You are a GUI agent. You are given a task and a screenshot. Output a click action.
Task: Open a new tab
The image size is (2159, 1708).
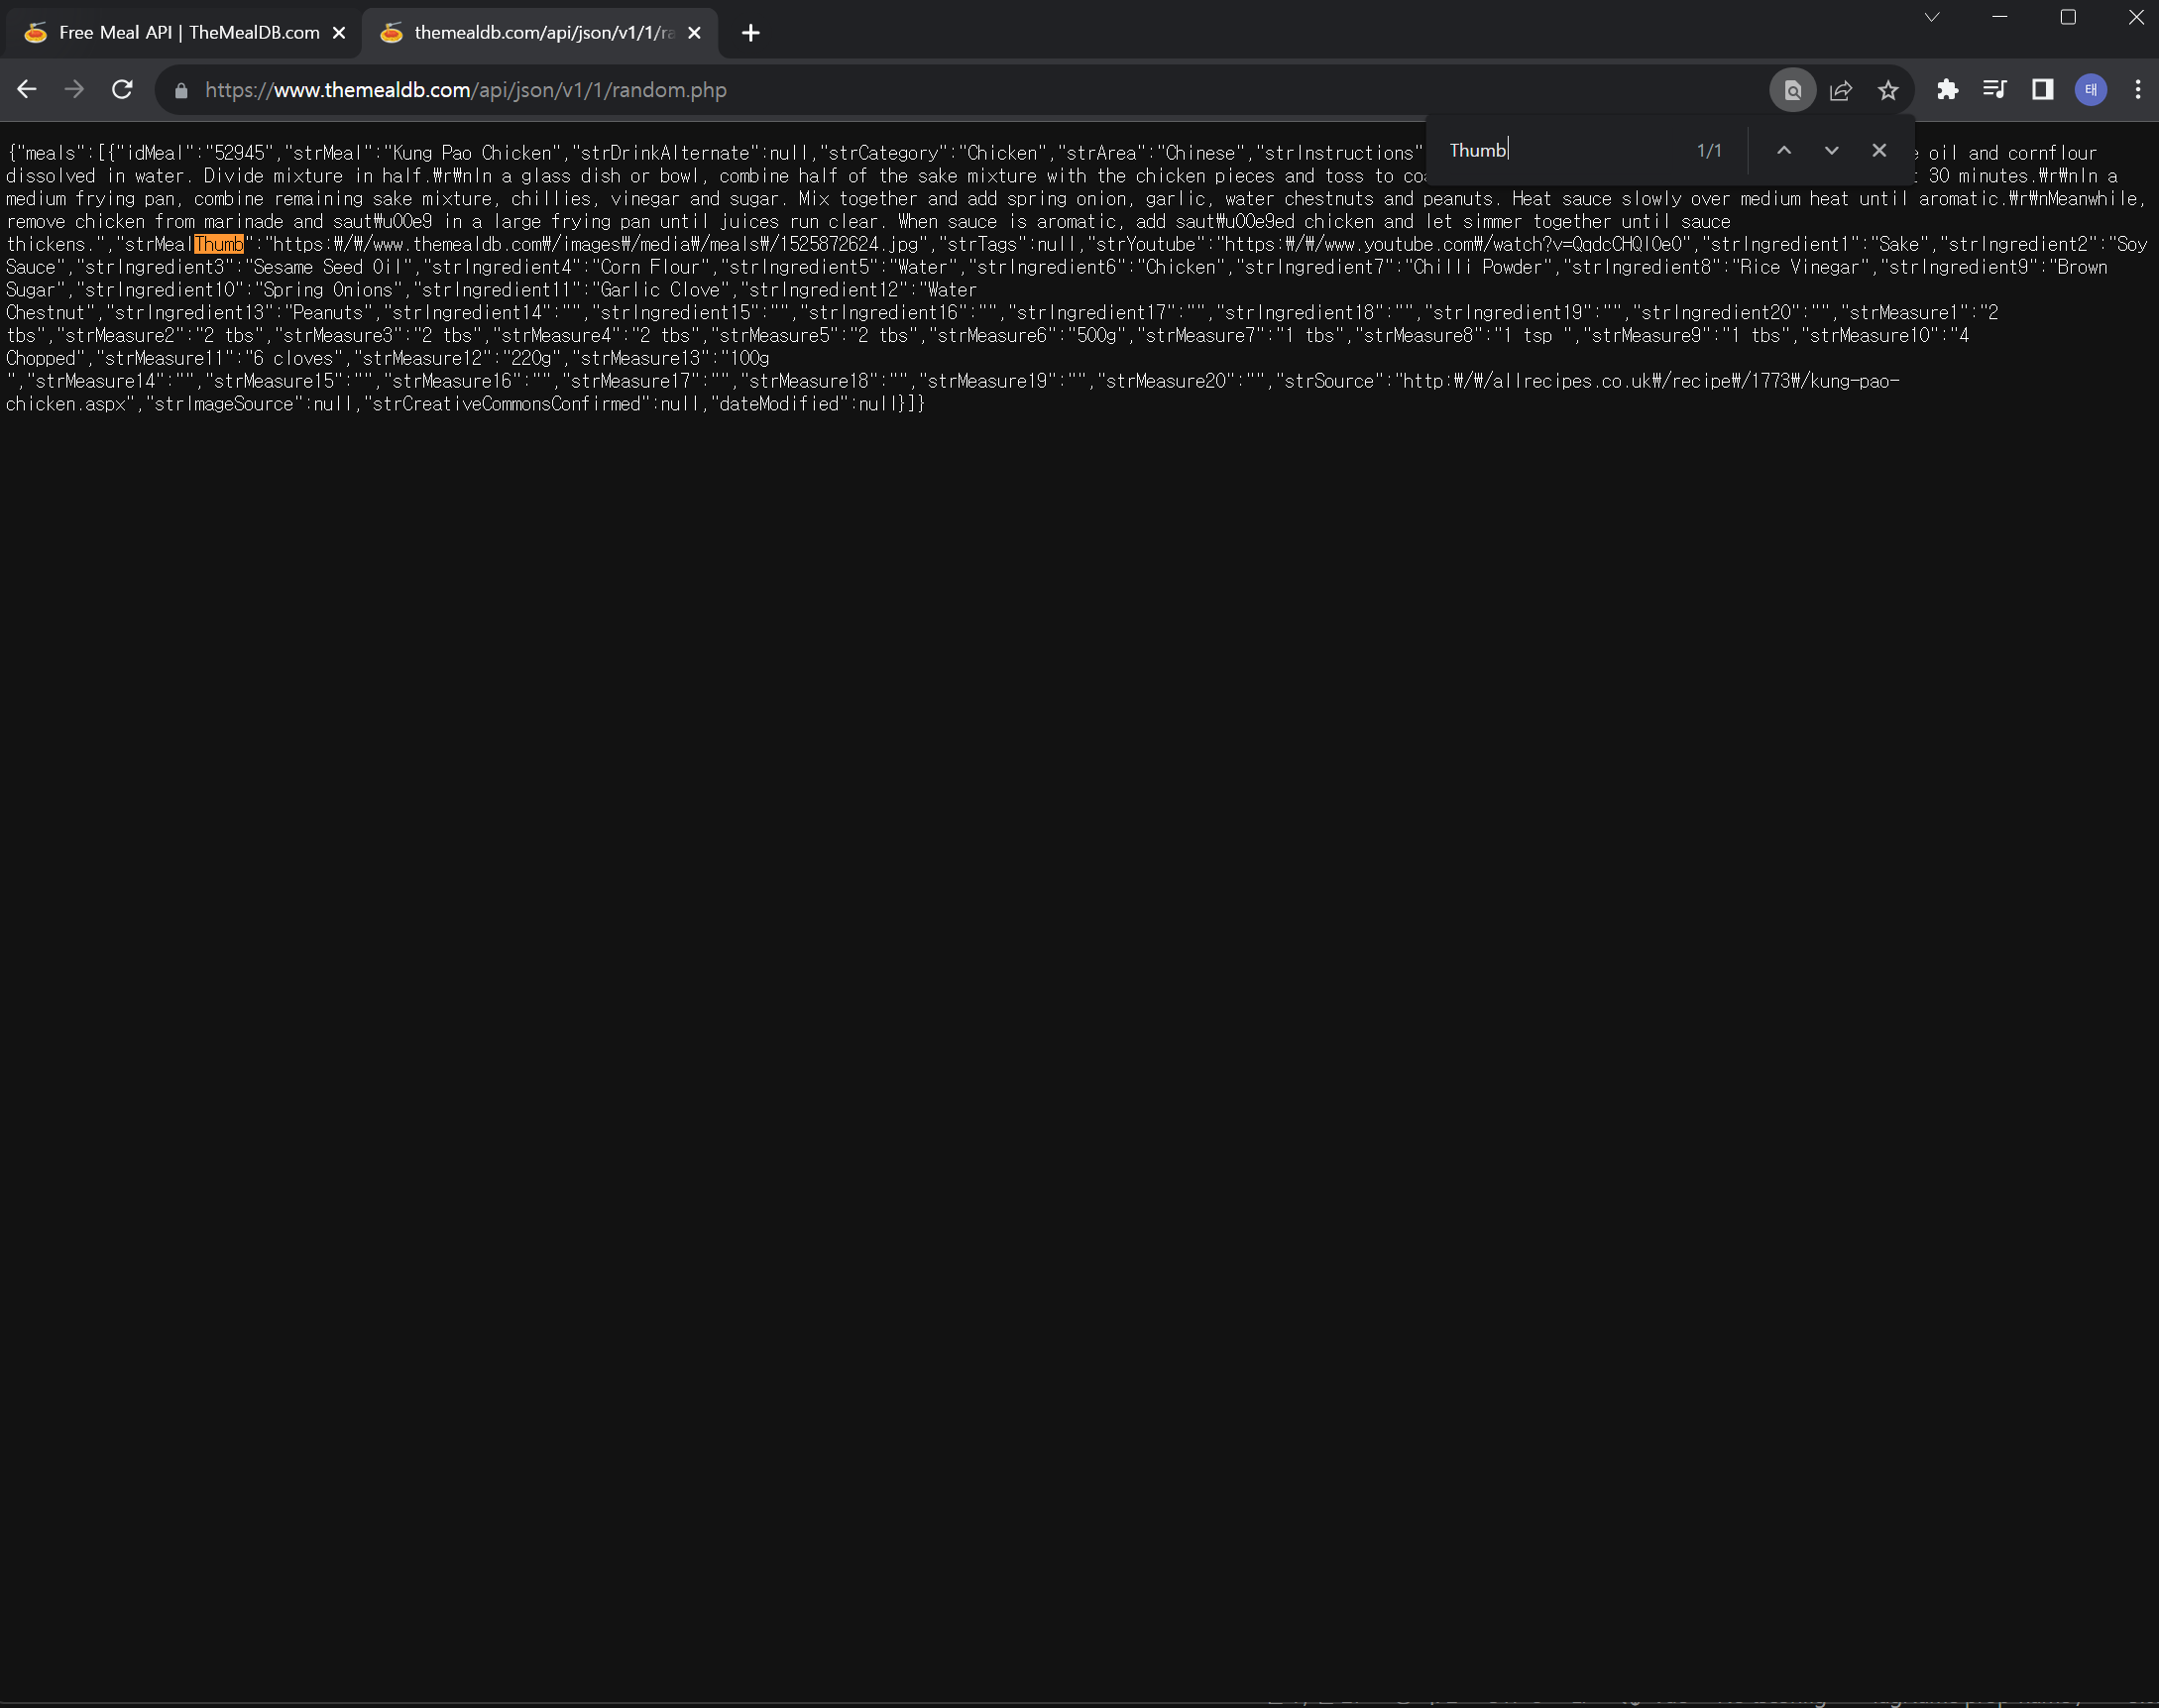(x=751, y=33)
